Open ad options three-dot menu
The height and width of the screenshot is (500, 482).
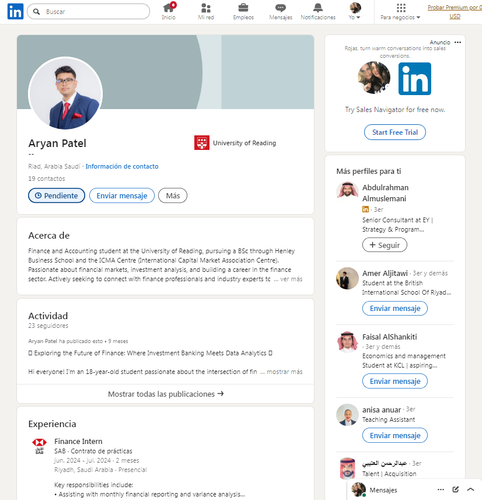point(458,42)
